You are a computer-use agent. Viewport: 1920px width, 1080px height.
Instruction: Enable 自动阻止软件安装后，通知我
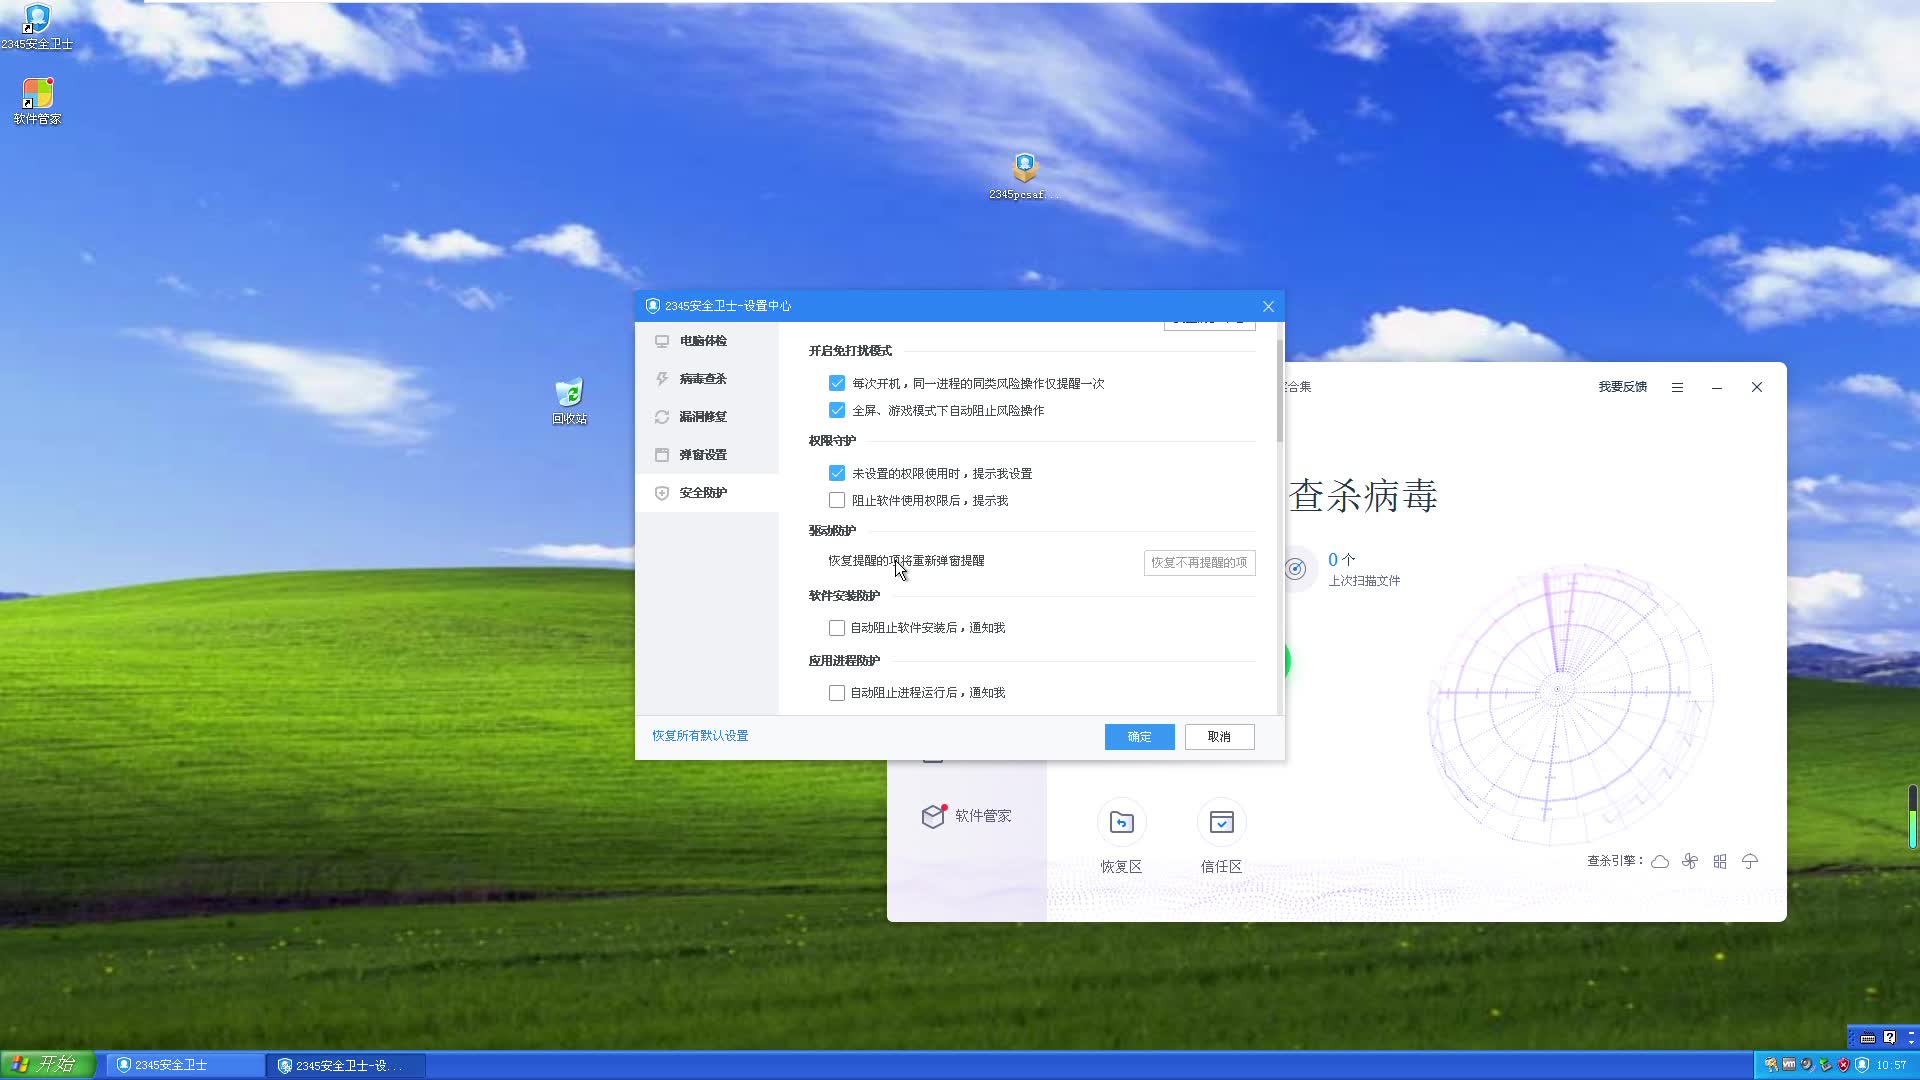pyautogui.click(x=837, y=627)
